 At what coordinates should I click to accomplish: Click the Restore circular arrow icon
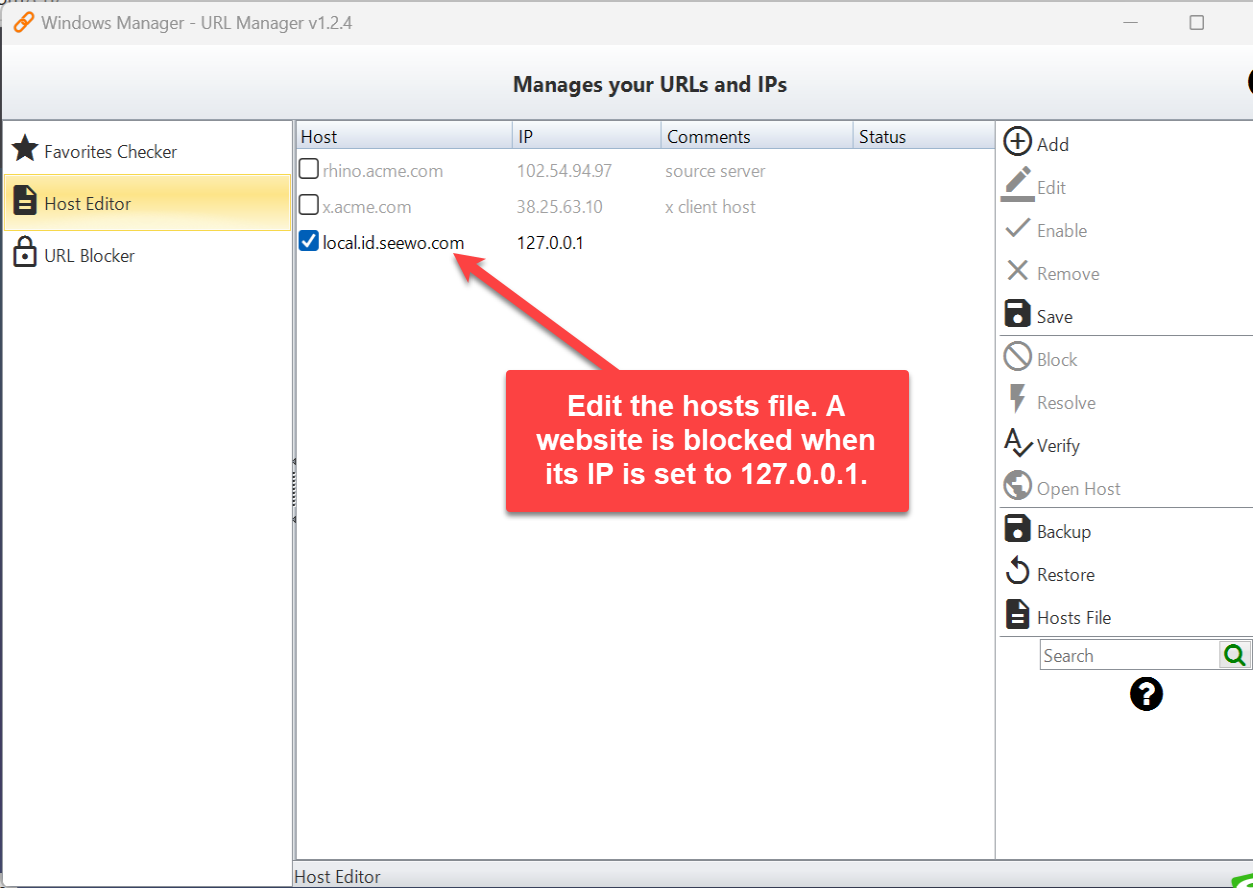pyautogui.click(x=1017, y=572)
